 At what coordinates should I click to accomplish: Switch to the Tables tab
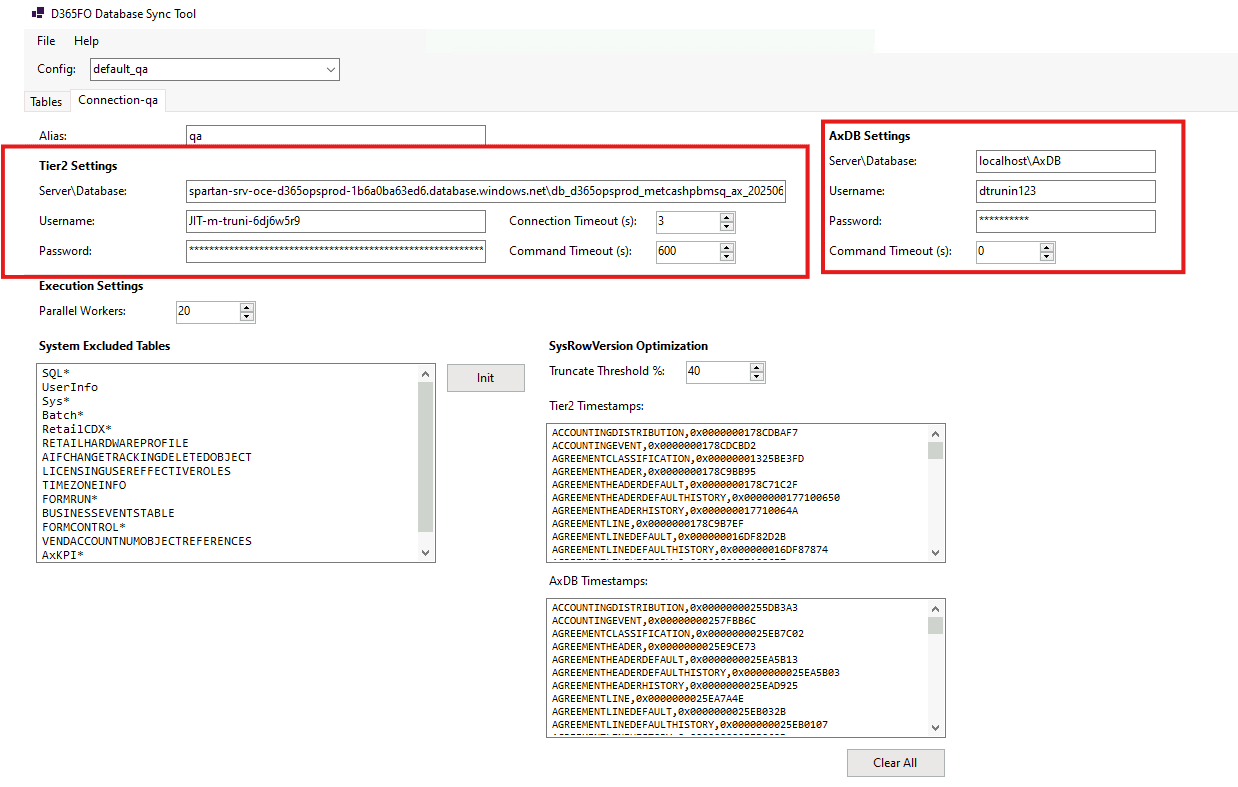(x=46, y=101)
